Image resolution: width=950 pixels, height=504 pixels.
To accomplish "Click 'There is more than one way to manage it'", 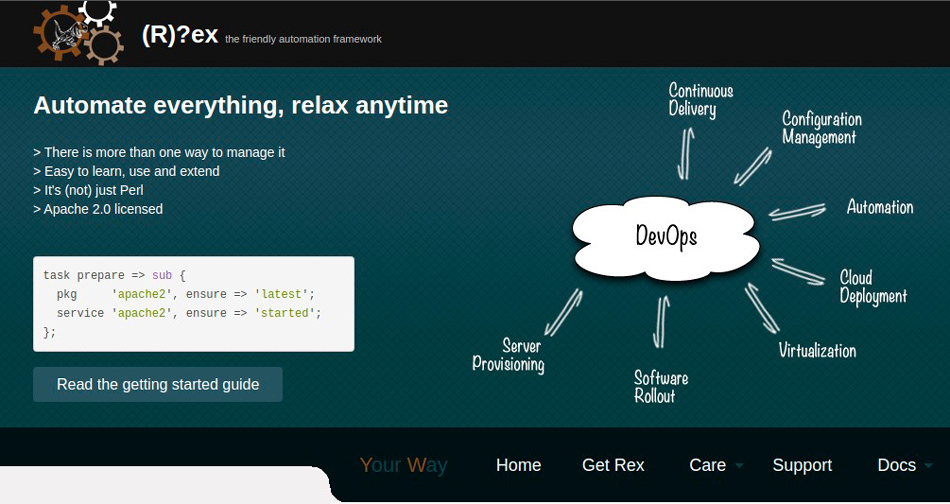I will pos(159,152).
